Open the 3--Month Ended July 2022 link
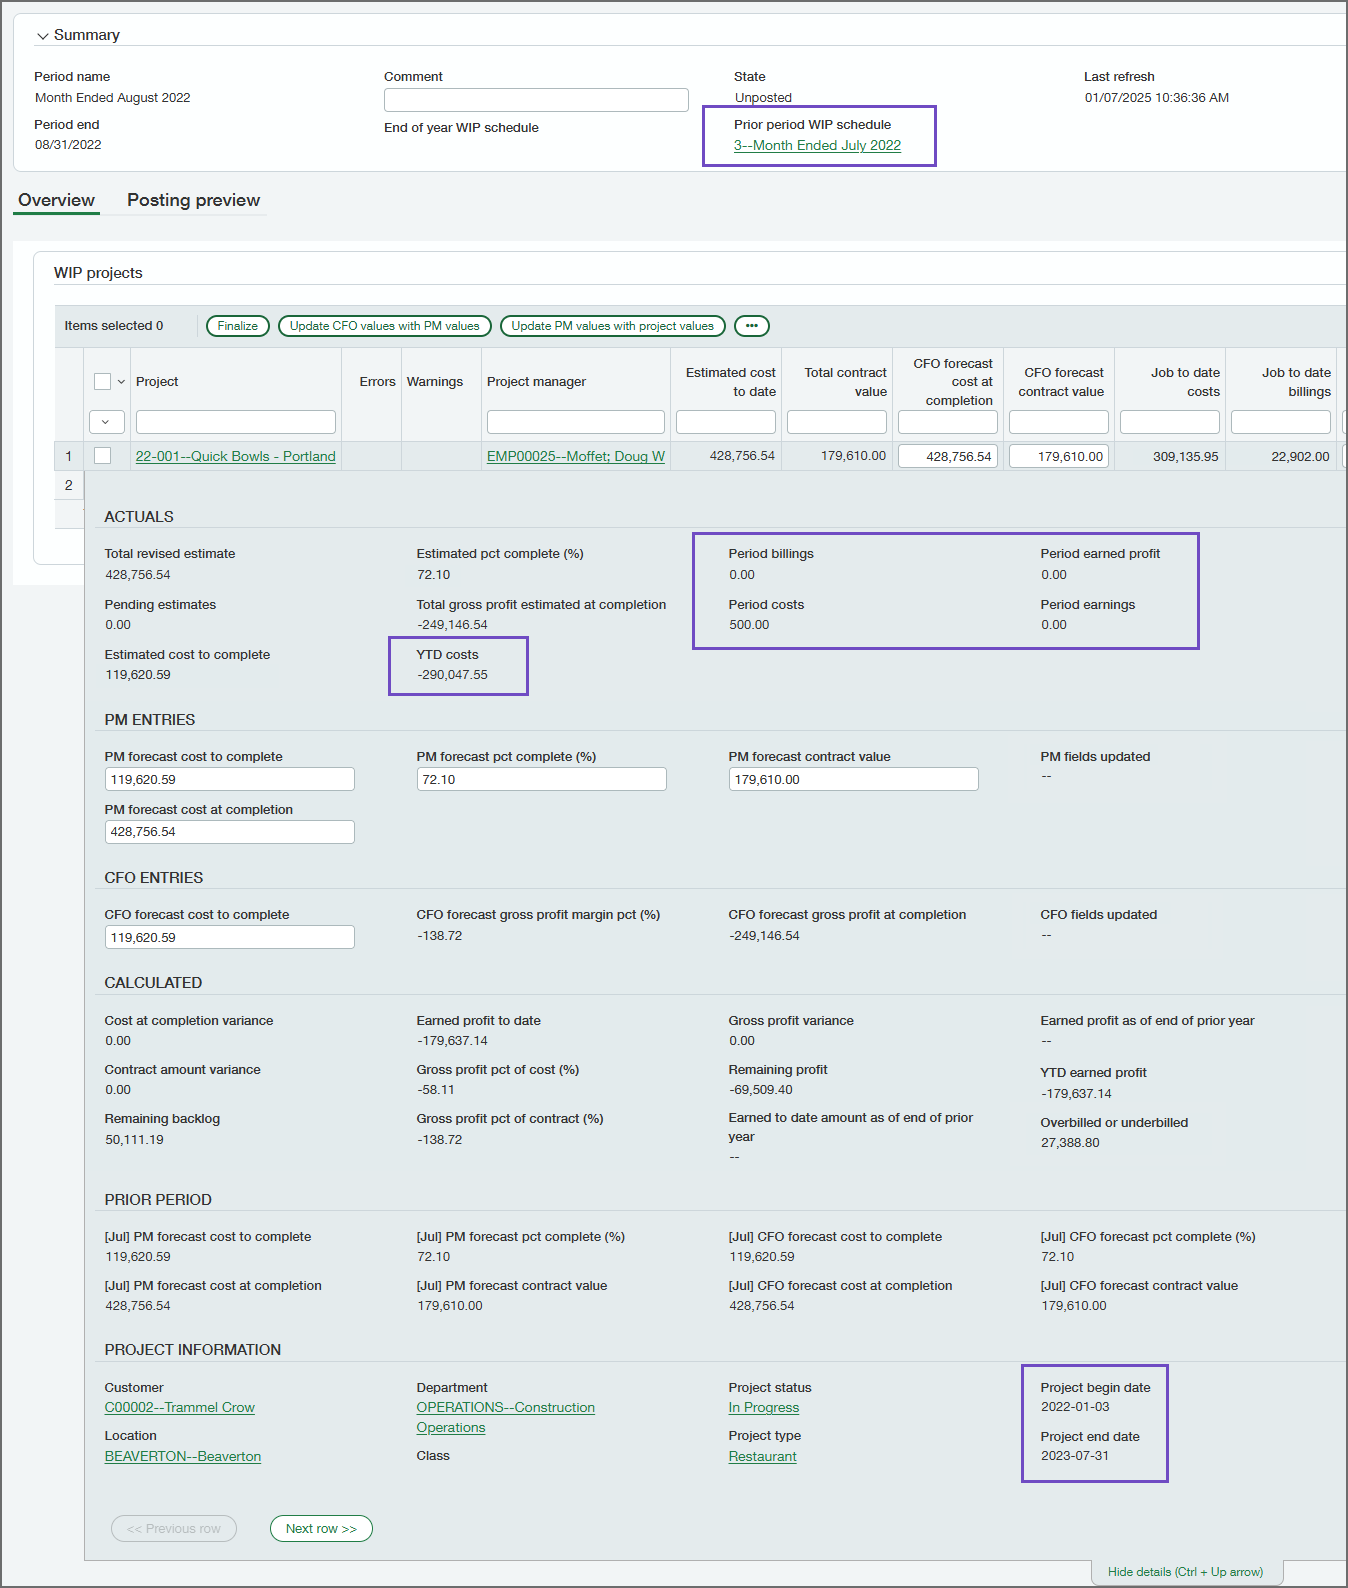 pos(817,145)
